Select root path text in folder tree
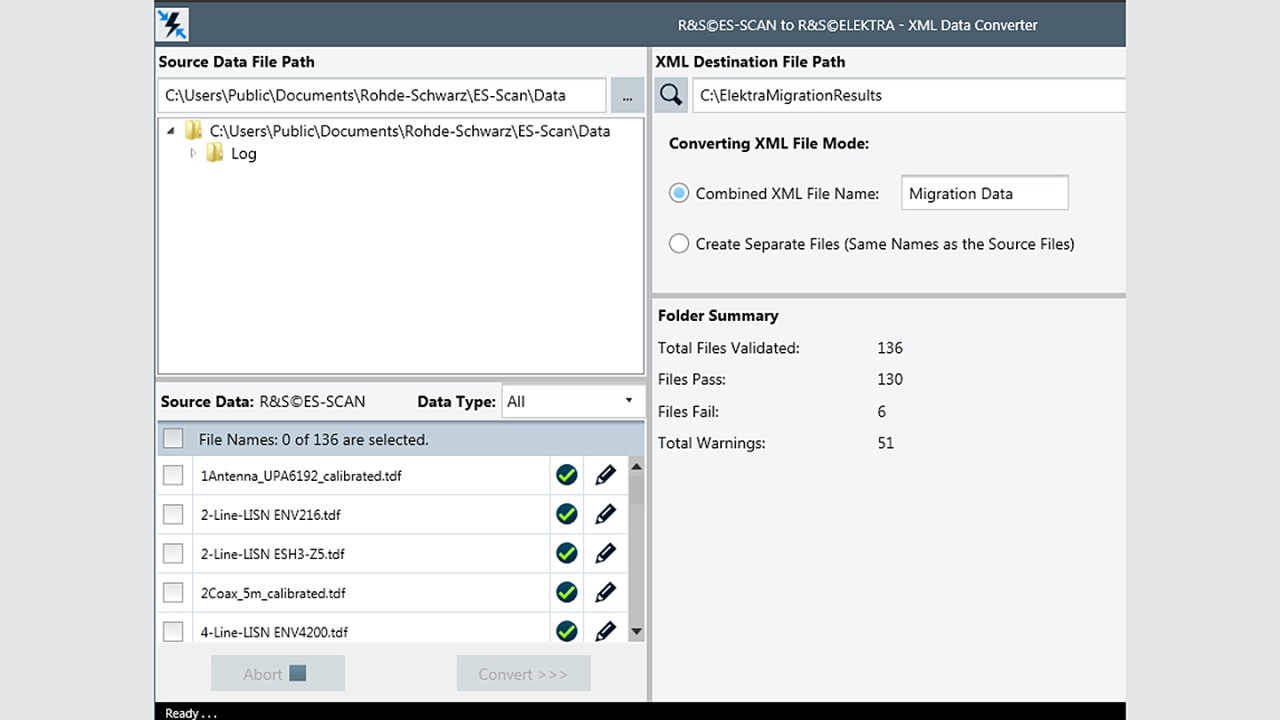1280x720 pixels. (x=410, y=130)
